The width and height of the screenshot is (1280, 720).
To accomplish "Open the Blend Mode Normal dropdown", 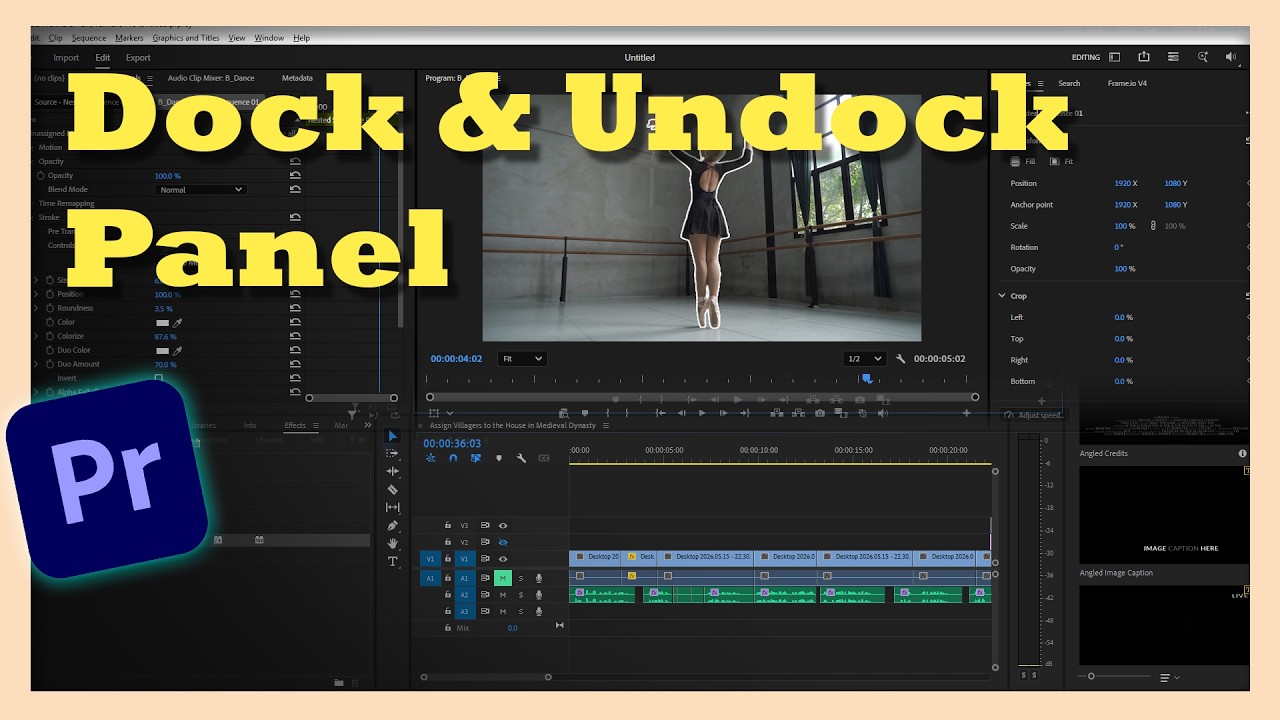I will (x=201, y=189).
